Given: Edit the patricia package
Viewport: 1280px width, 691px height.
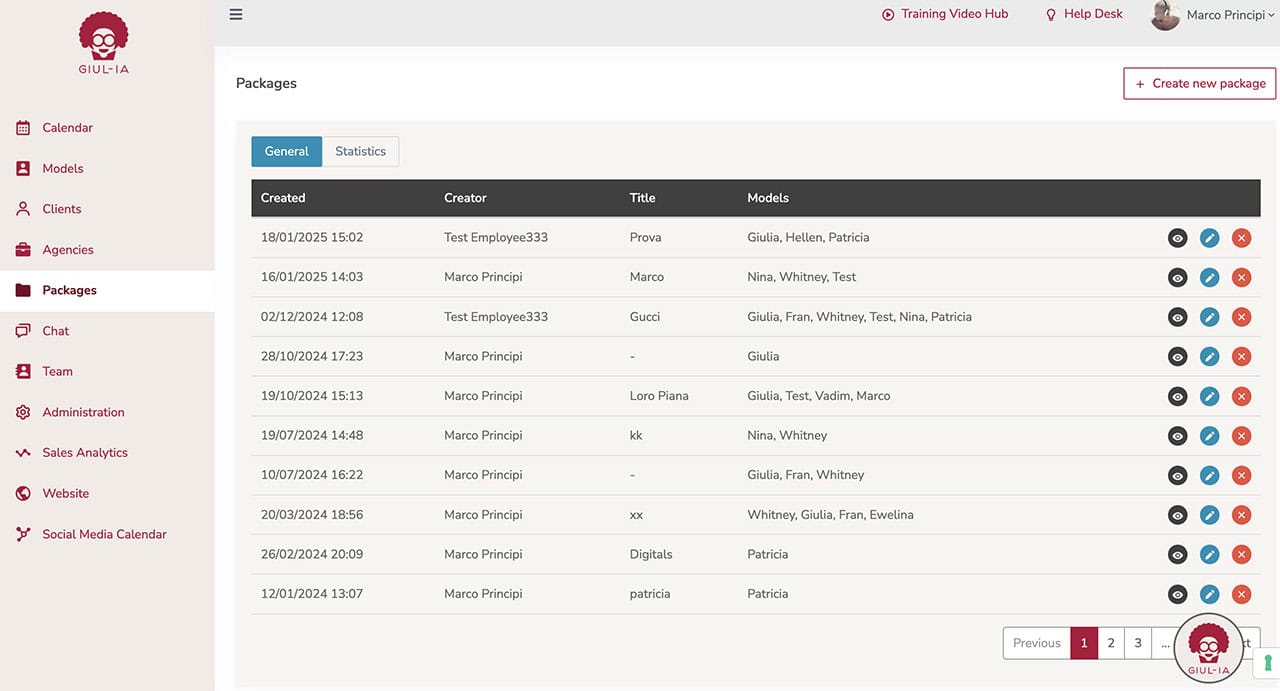Looking at the screenshot, I should point(1210,594).
